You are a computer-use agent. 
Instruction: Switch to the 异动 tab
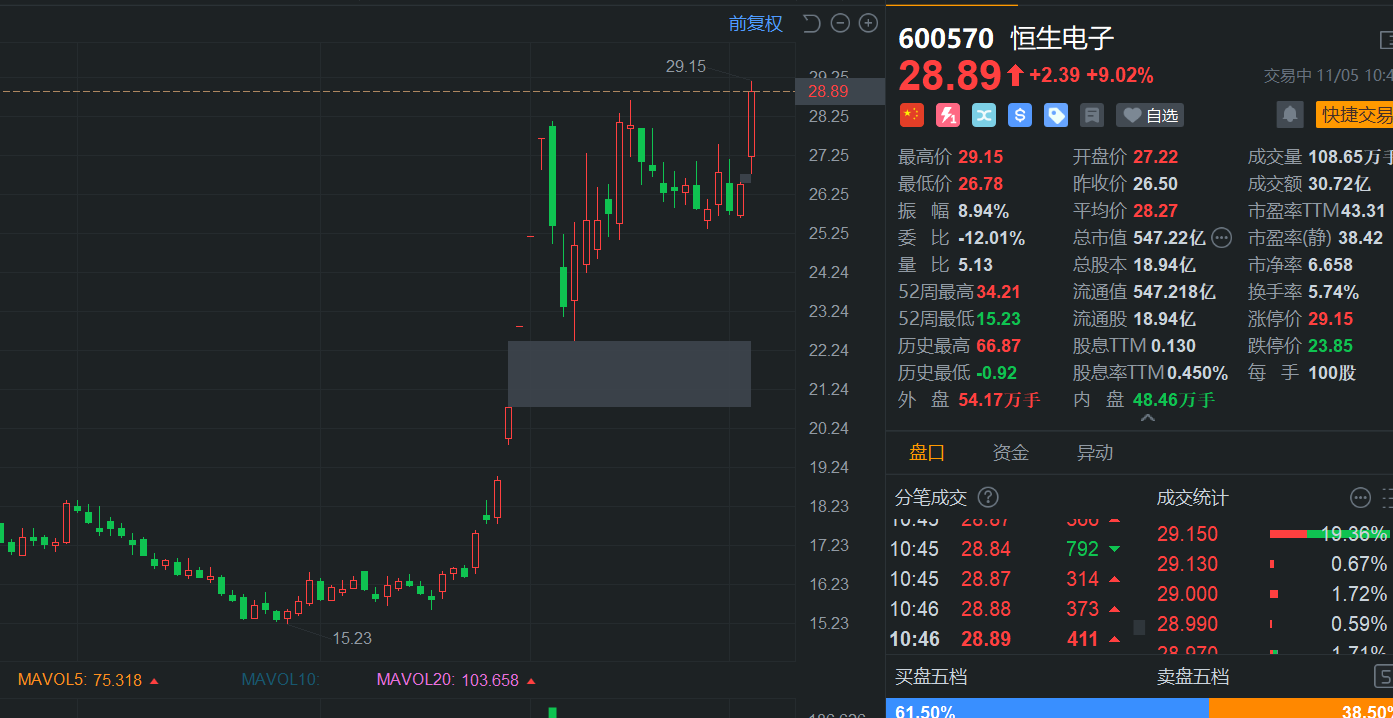[x=1094, y=452]
